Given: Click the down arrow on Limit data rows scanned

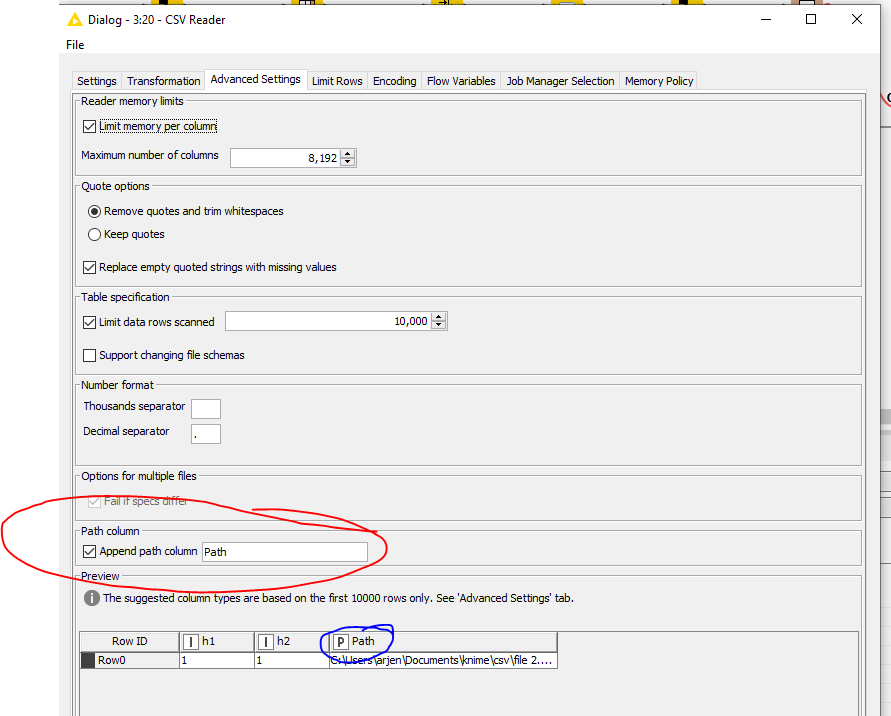Looking at the screenshot, I should tap(439, 325).
